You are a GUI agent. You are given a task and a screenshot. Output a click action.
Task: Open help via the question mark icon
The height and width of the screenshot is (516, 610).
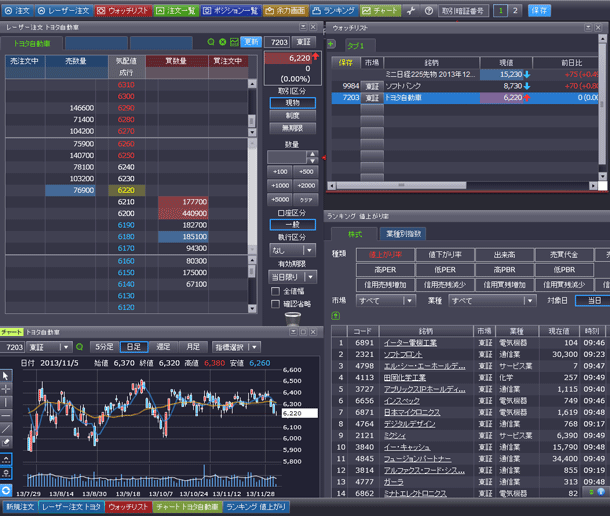pos(429,11)
